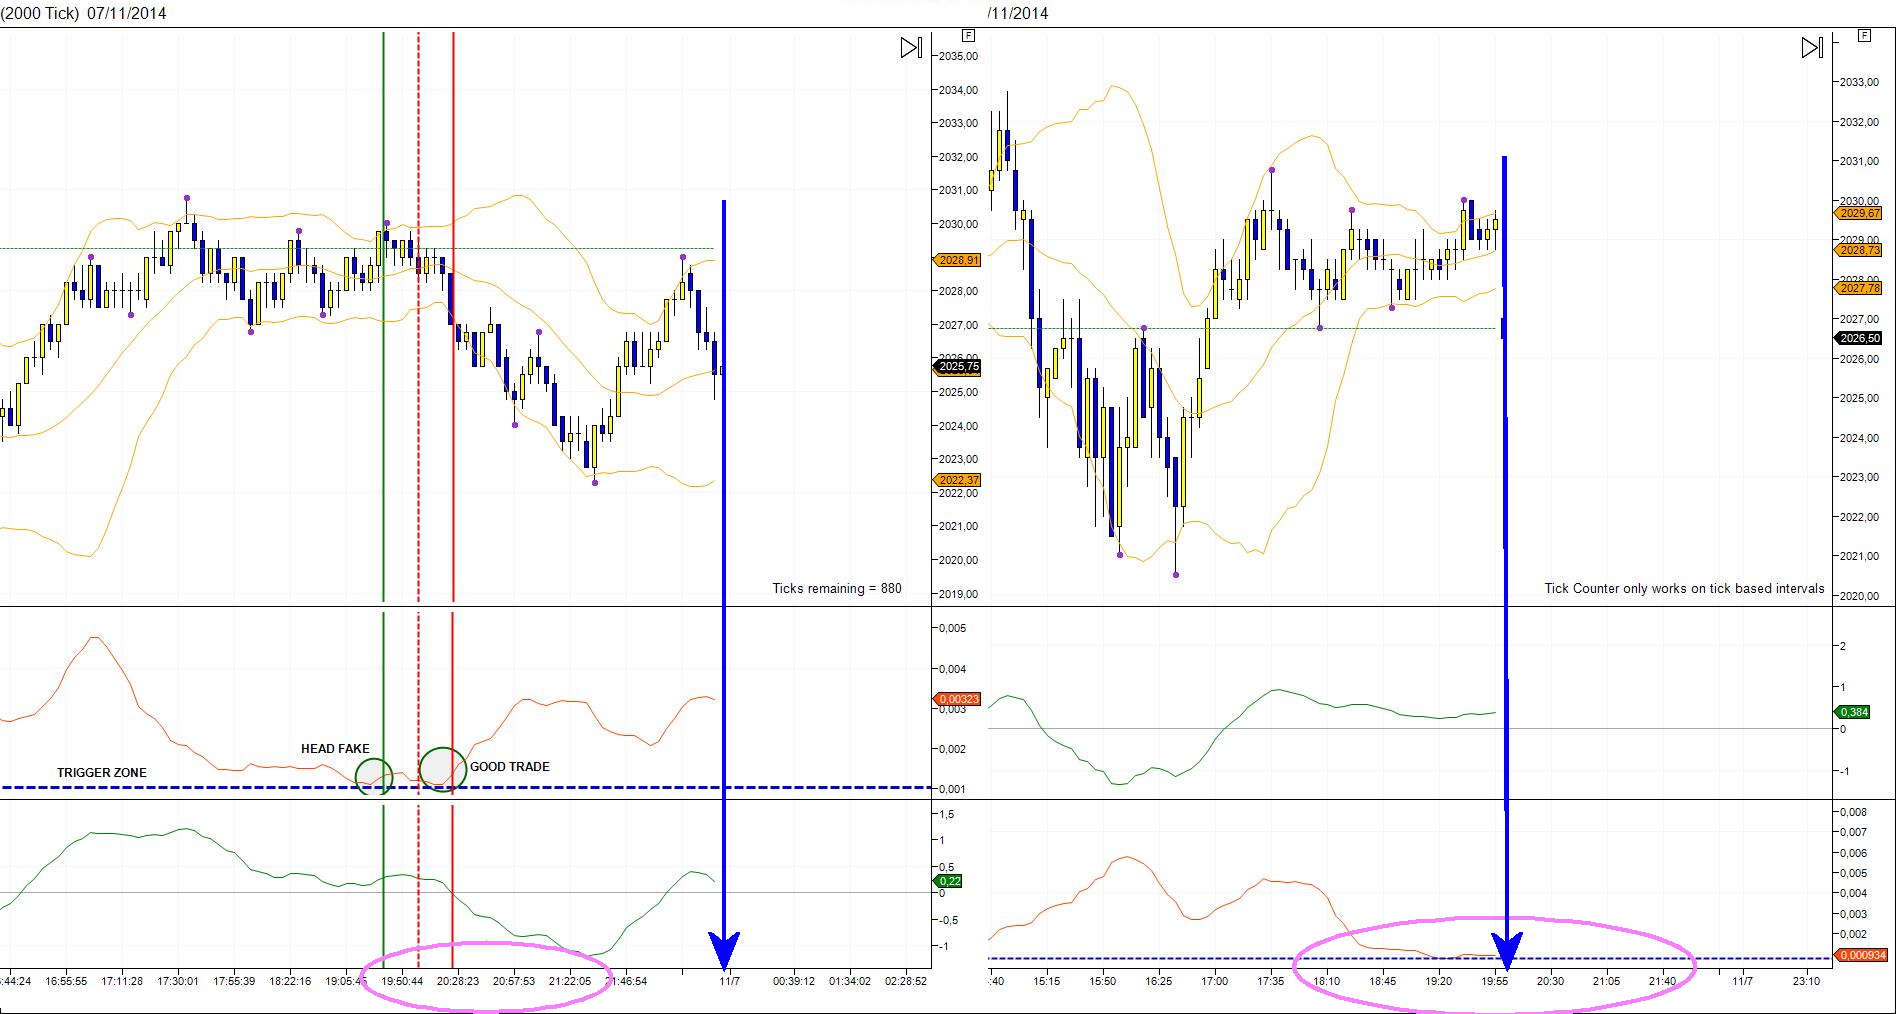This screenshot has height=1014, width=1896.
Task: Select the 2028,73 orange price tag
Action: pyautogui.click(x=1860, y=250)
